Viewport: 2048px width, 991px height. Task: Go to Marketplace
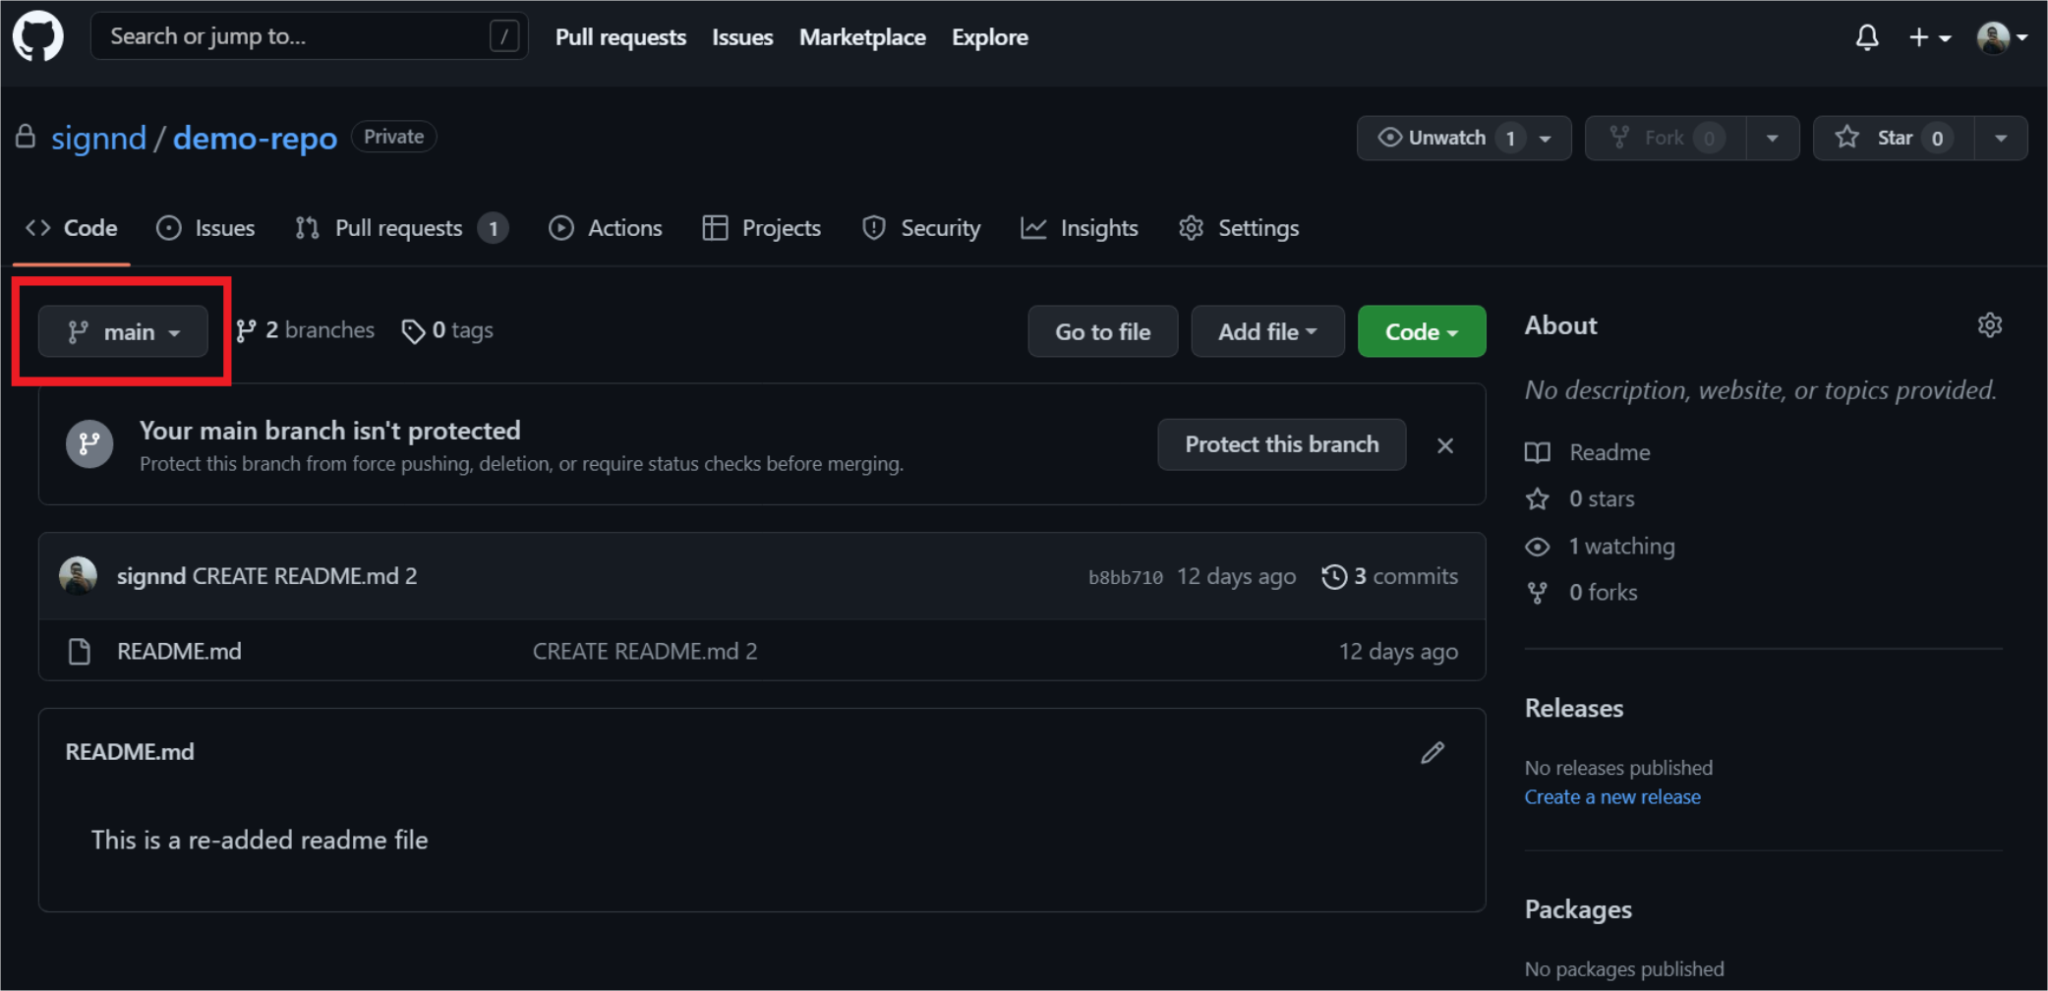[862, 37]
